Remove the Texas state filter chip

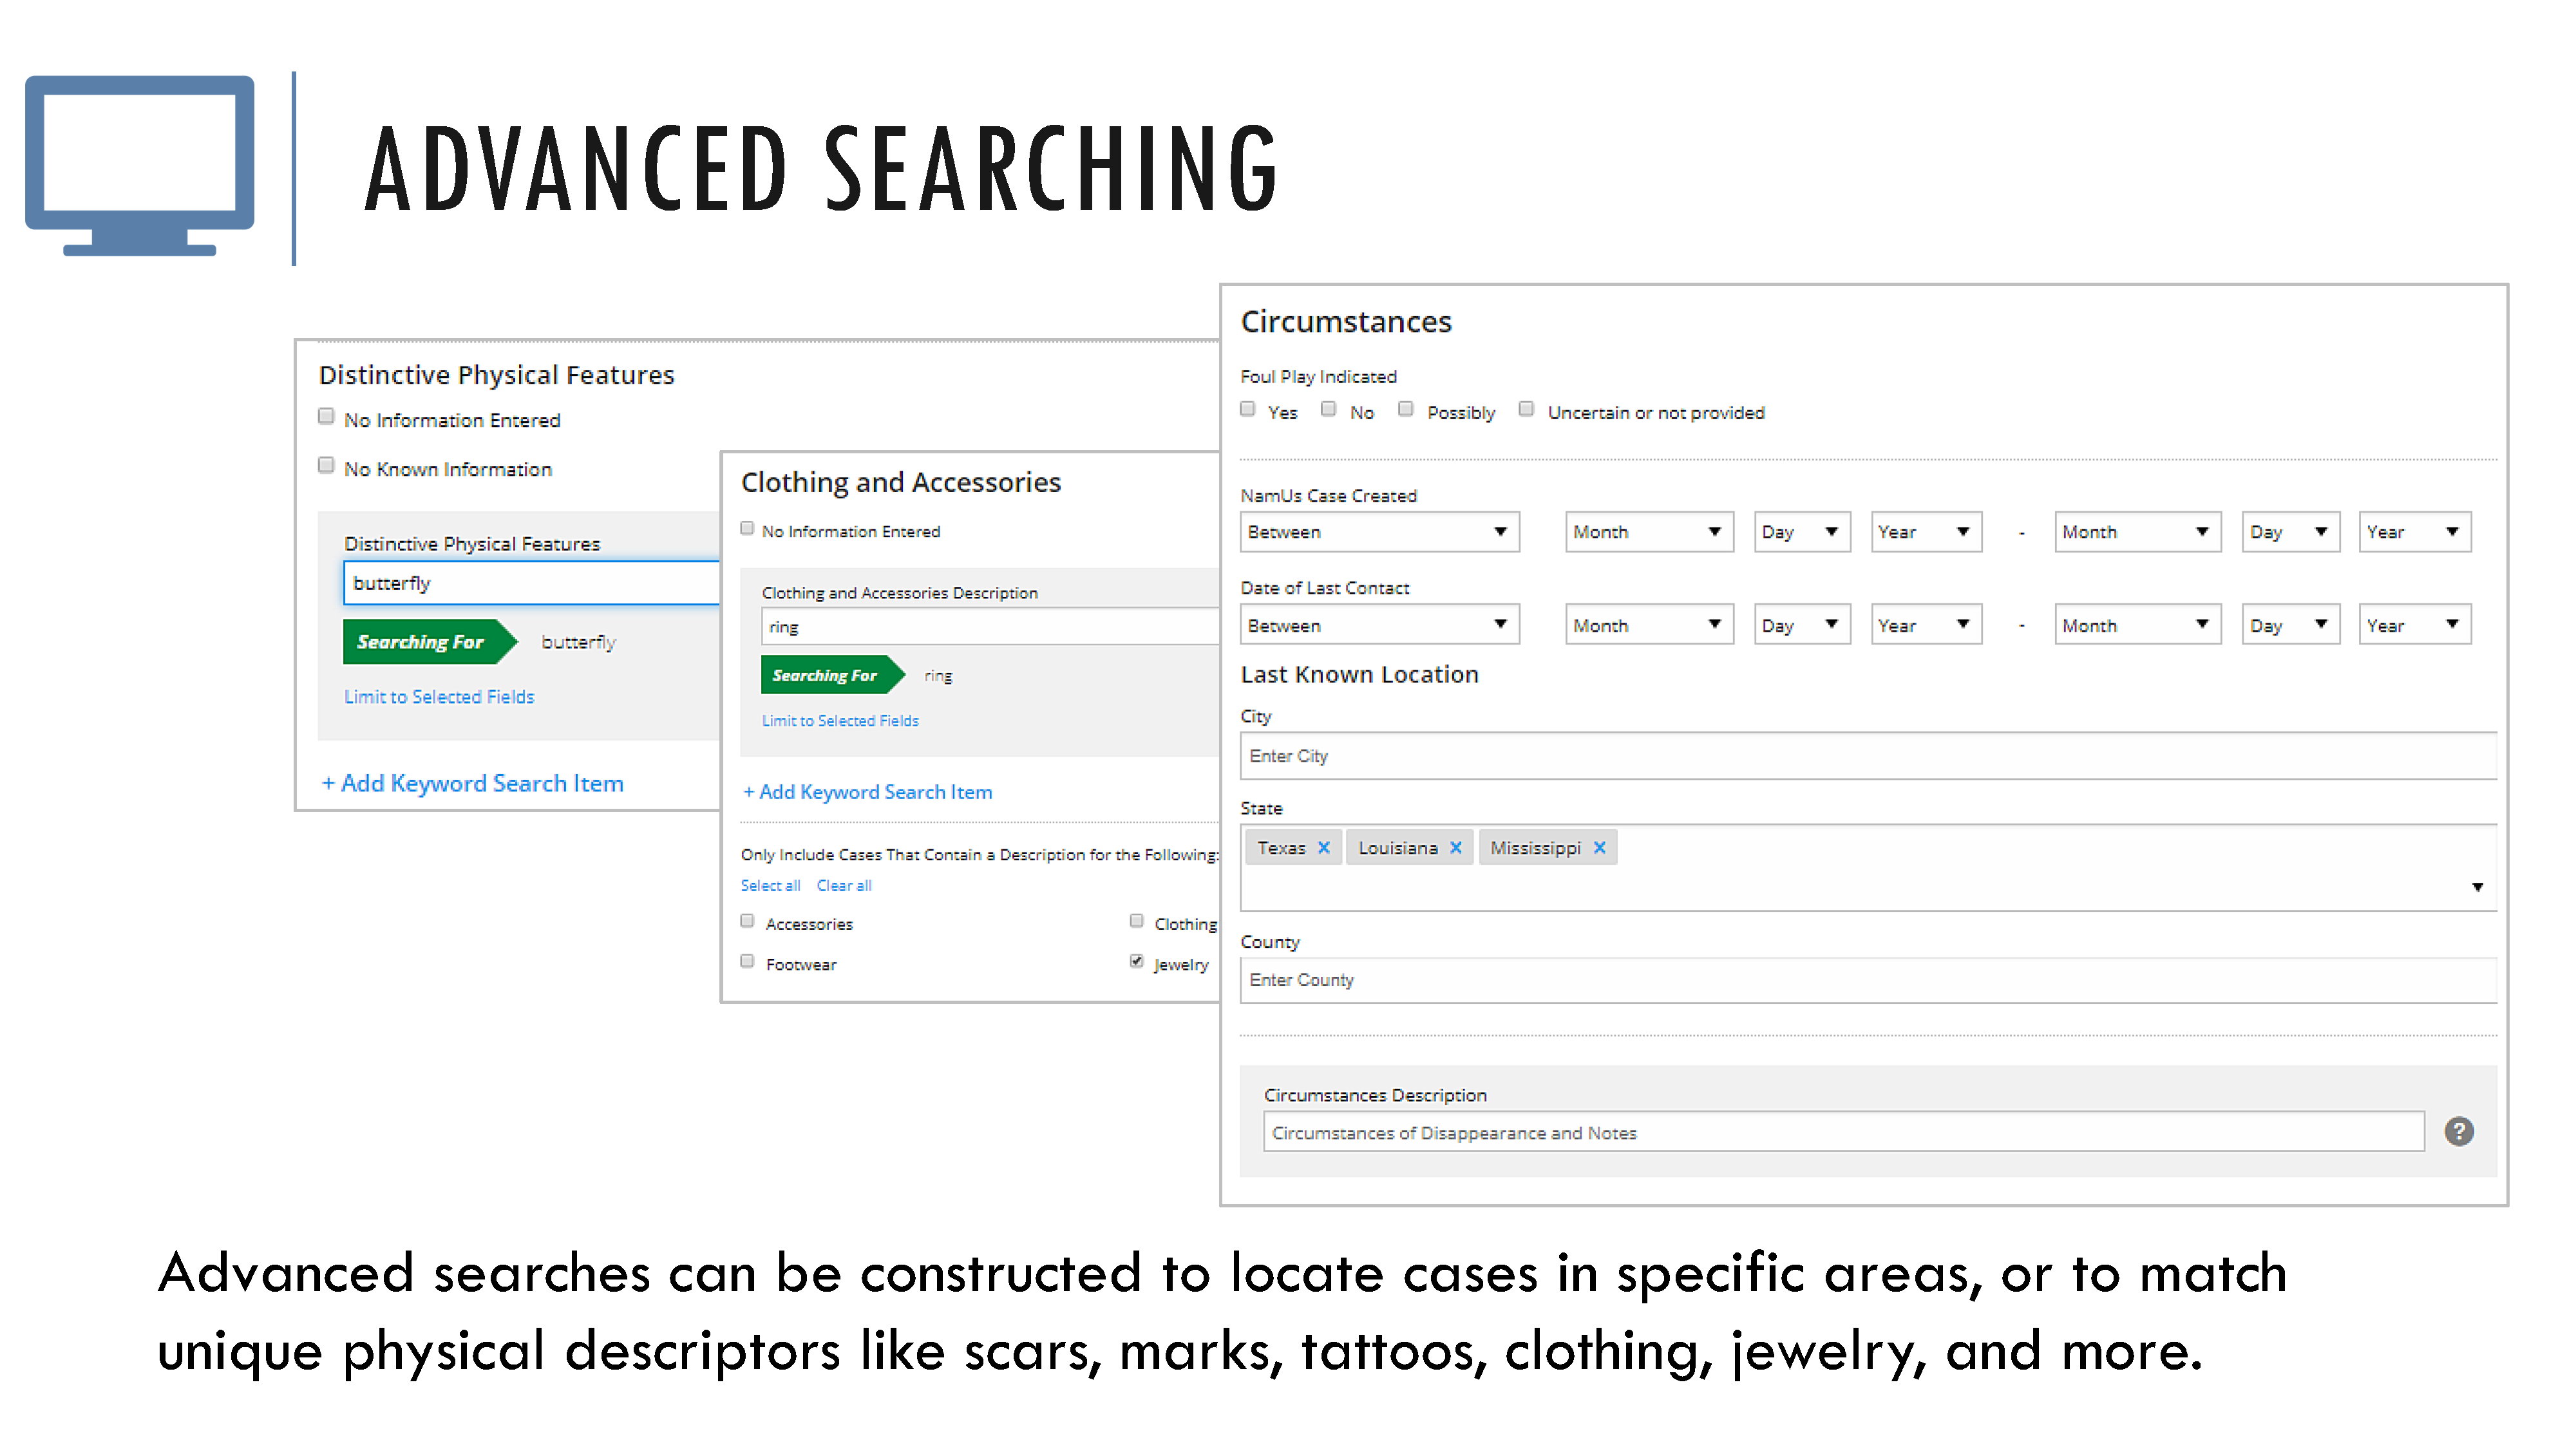point(1325,847)
